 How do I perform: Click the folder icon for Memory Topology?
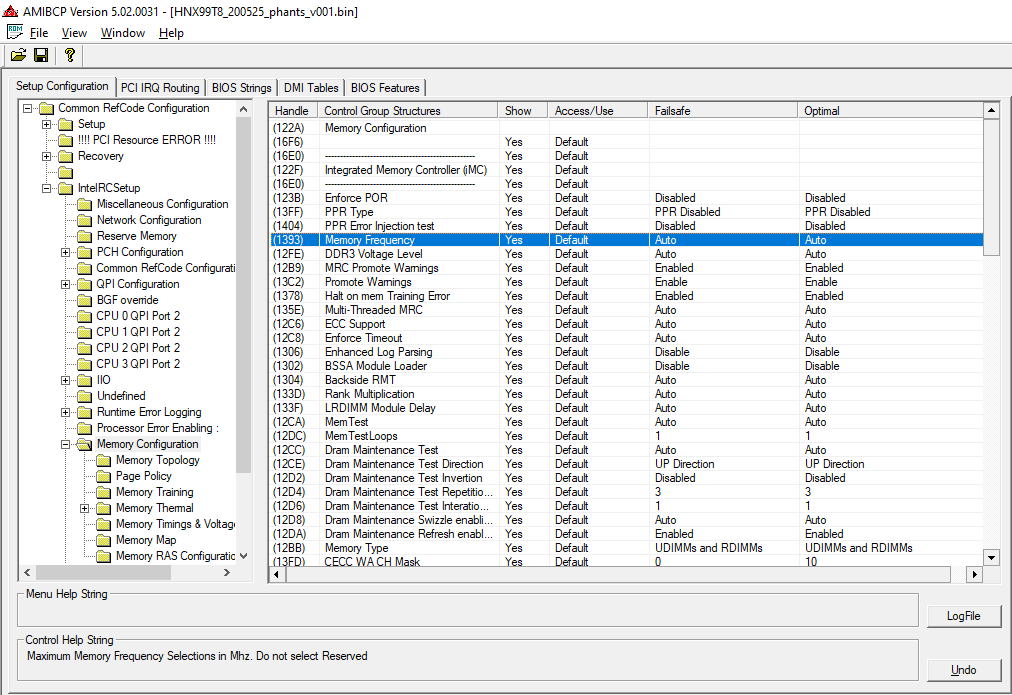104,460
